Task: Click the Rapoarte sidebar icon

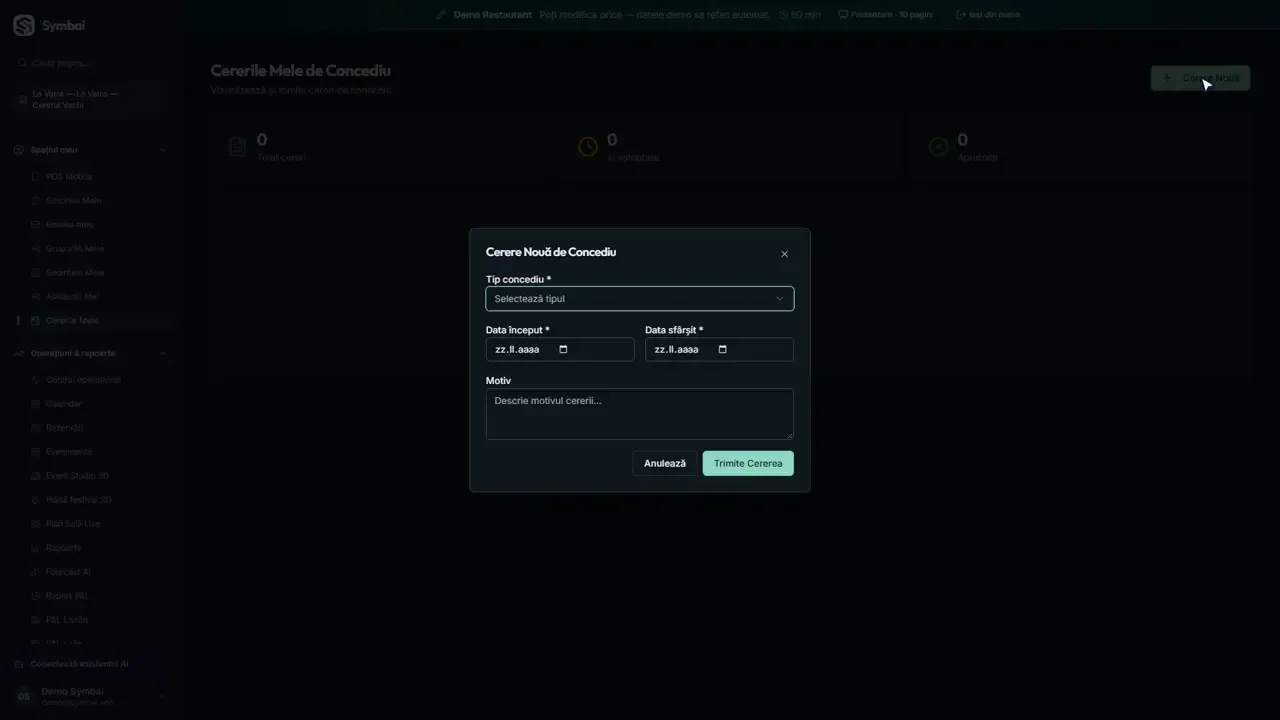Action: 36,548
